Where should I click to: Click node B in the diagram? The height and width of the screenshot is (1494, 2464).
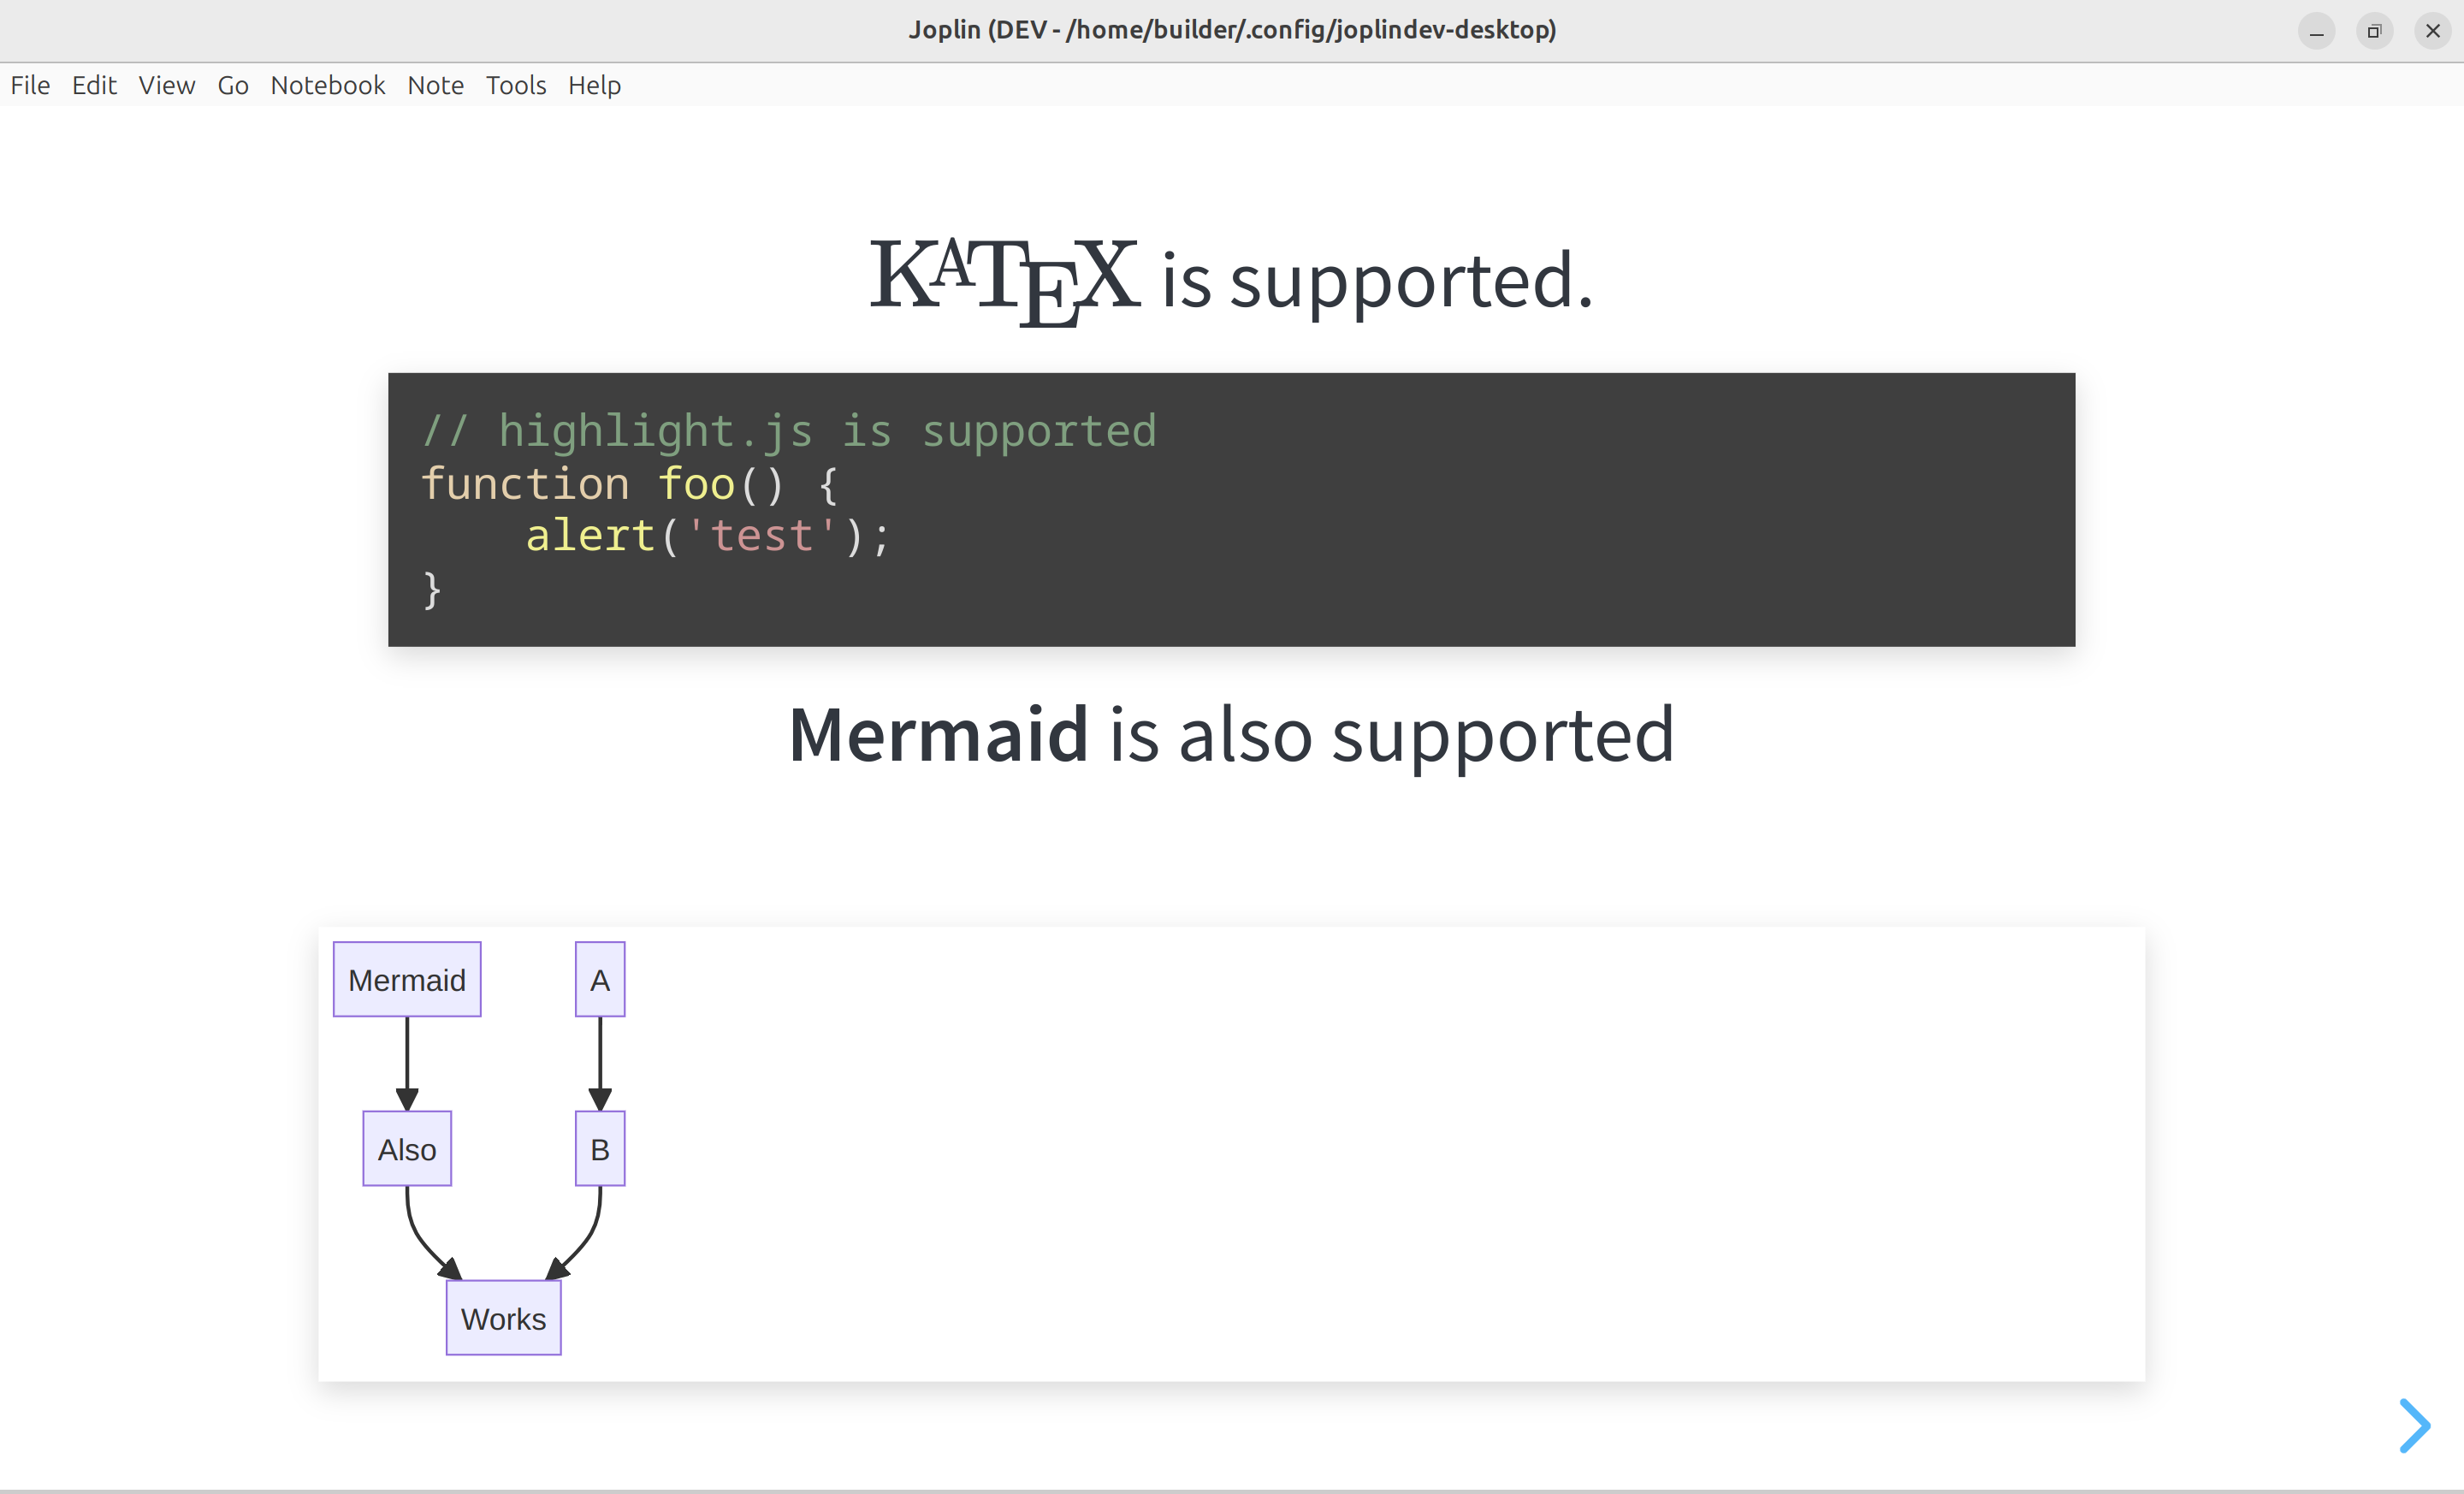click(599, 1149)
